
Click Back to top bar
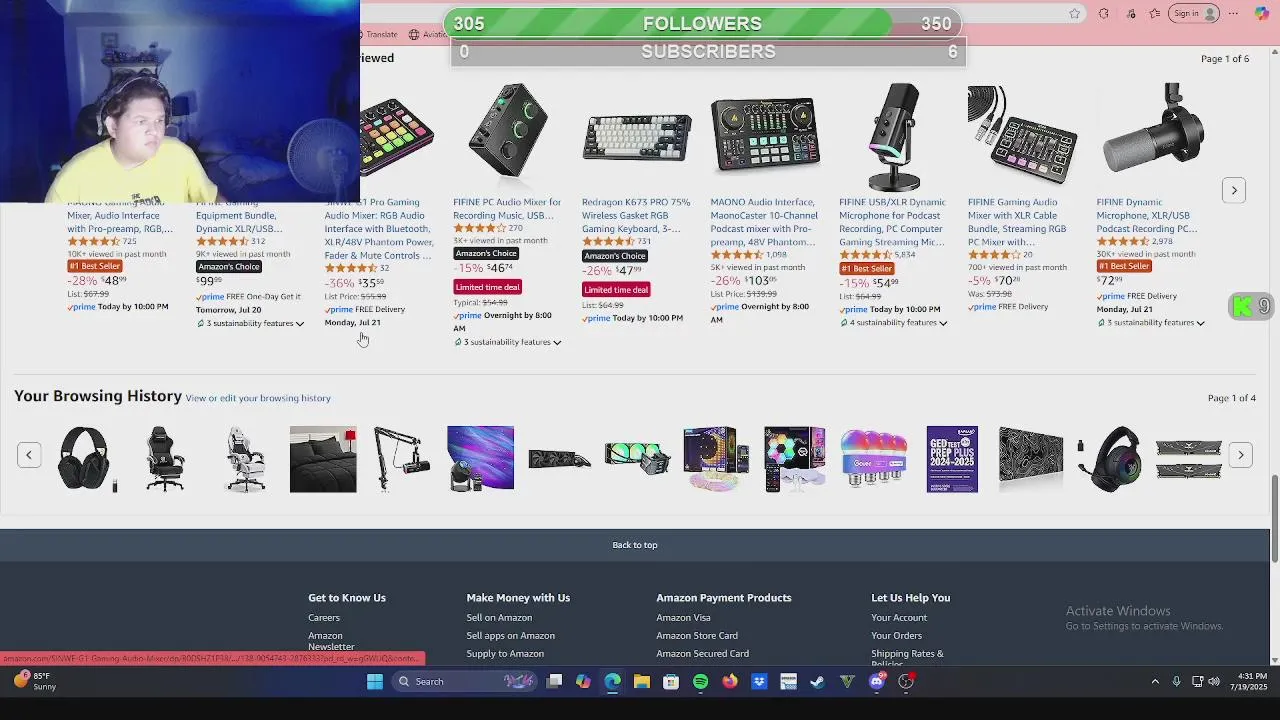[x=635, y=545]
